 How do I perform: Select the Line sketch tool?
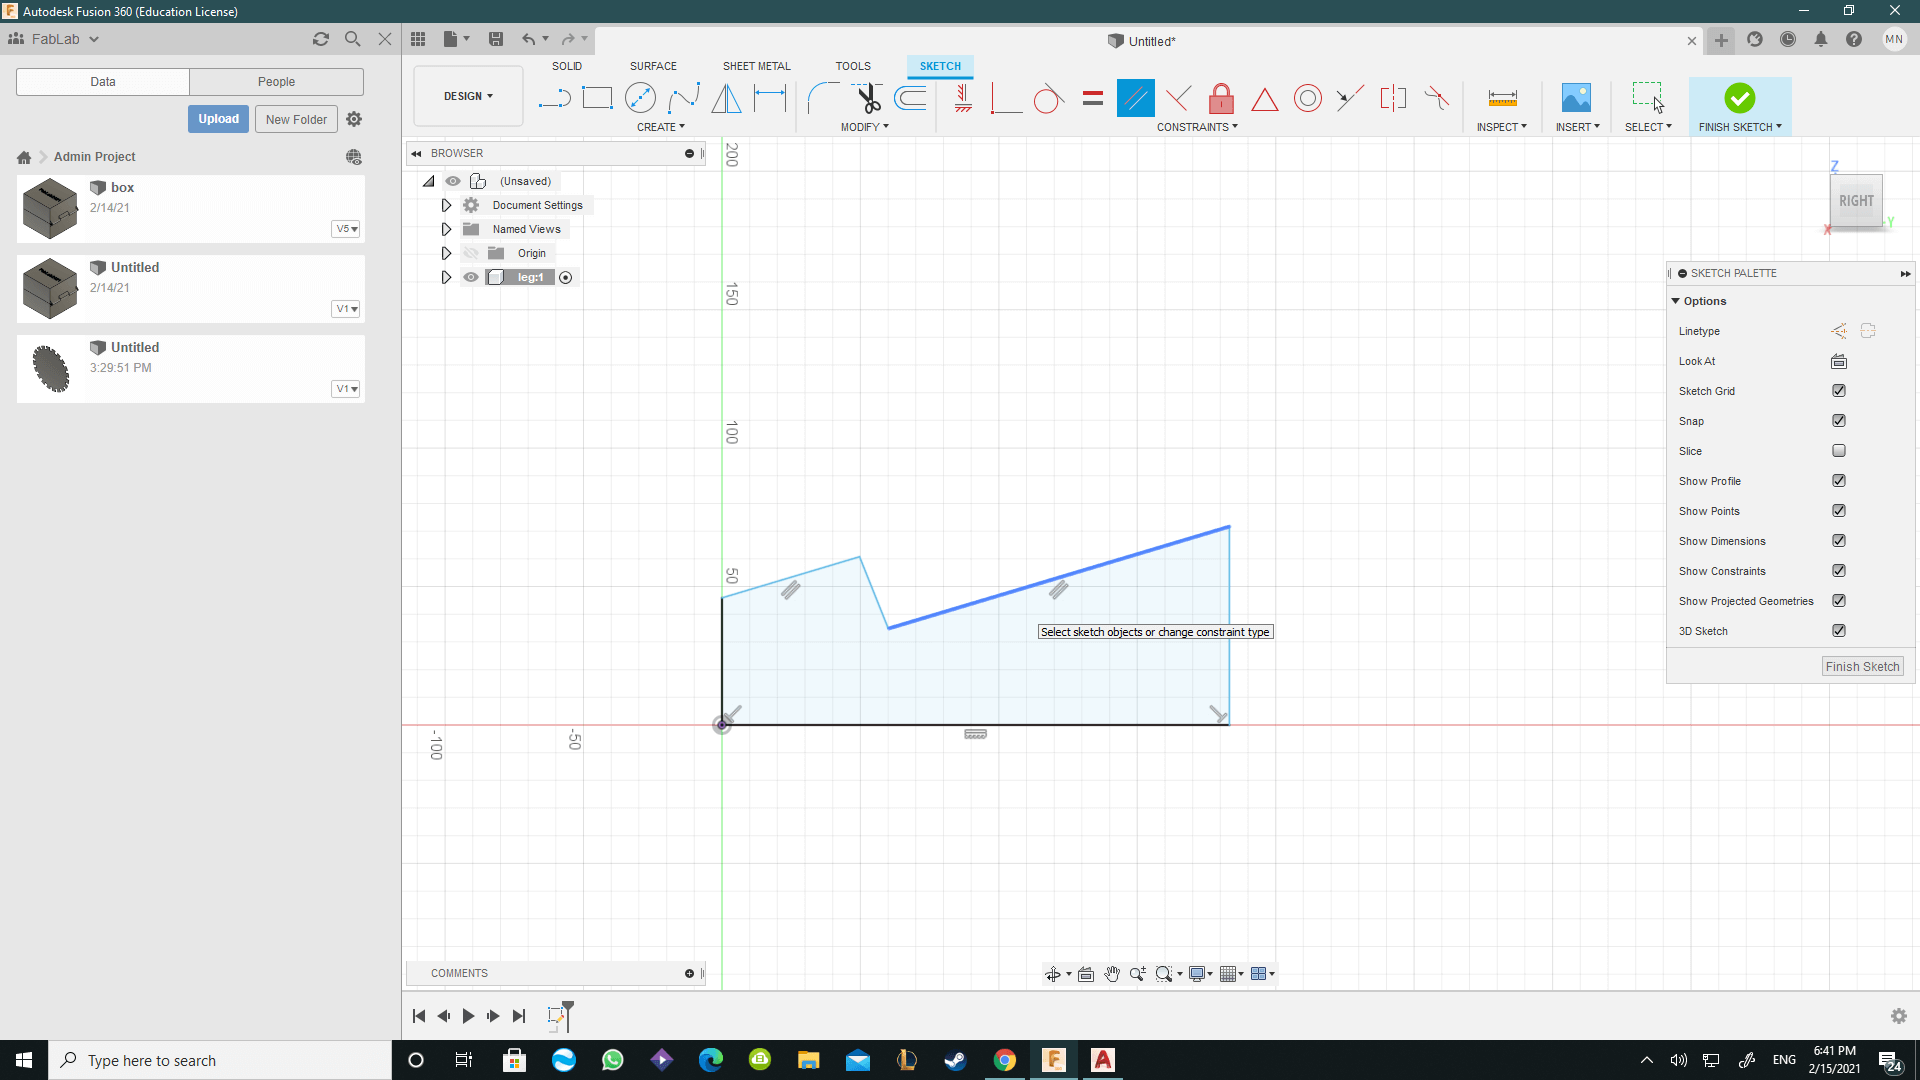pos(554,98)
